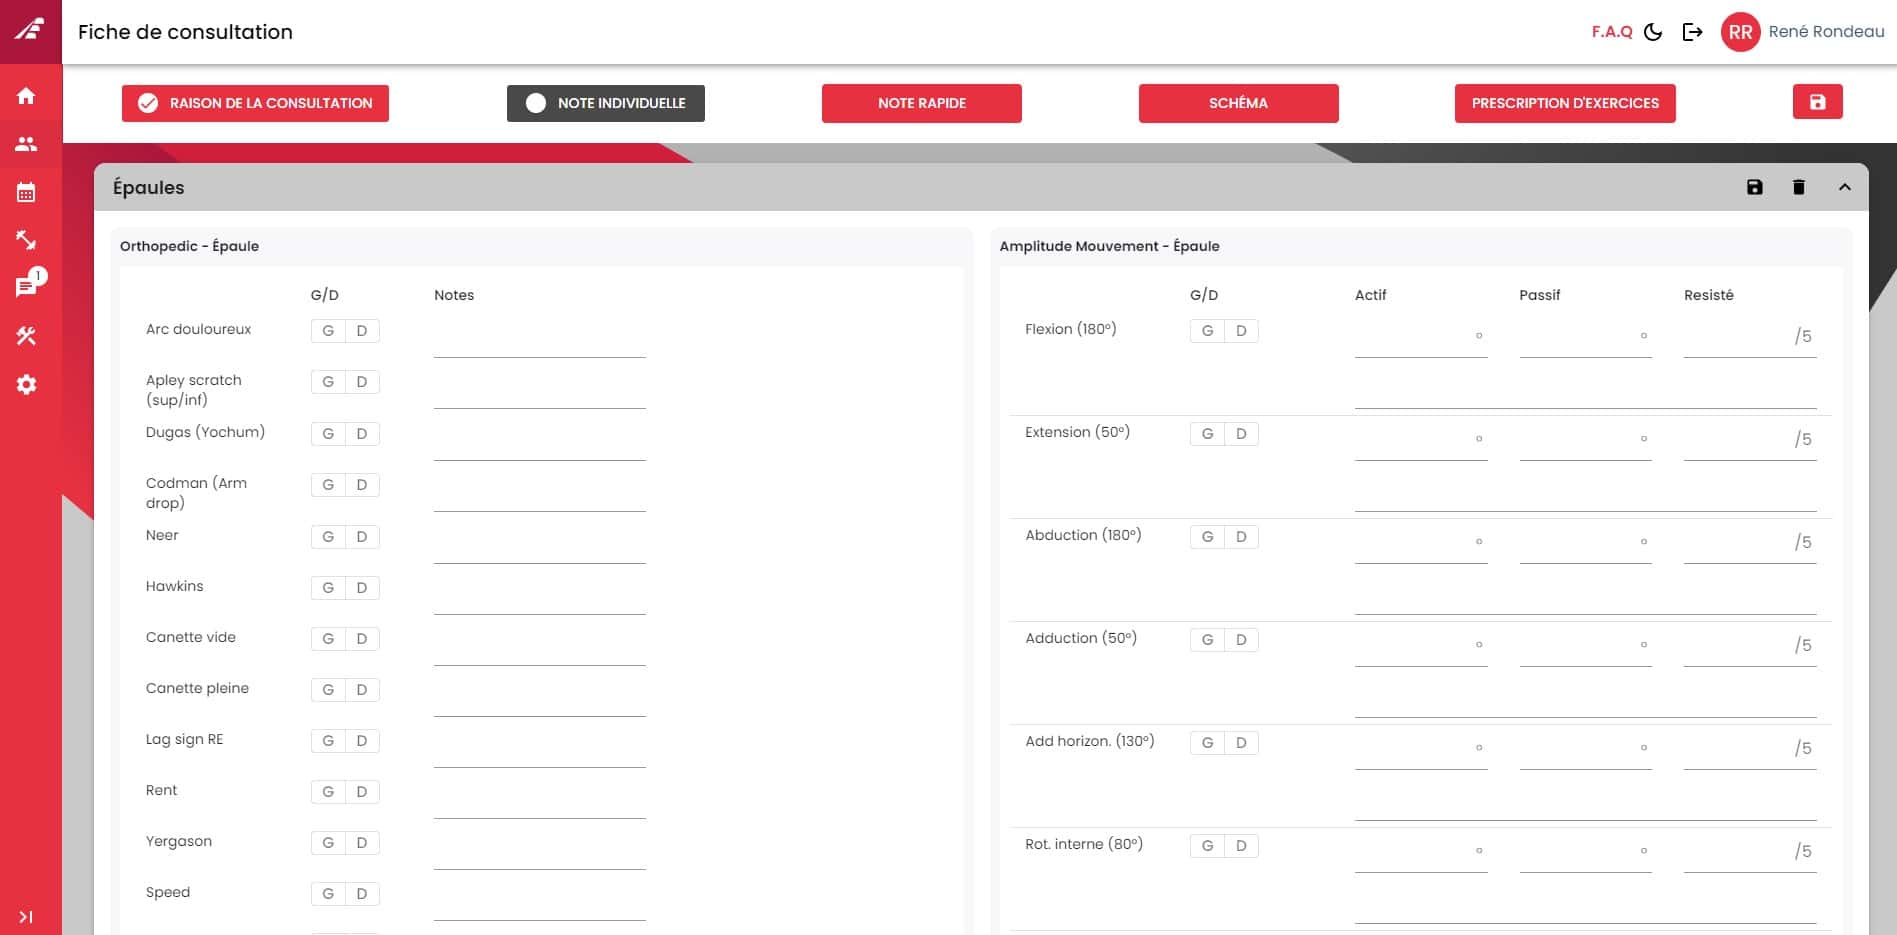
Task: Toggle the Note individuelle switch
Action: pos(606,103)
